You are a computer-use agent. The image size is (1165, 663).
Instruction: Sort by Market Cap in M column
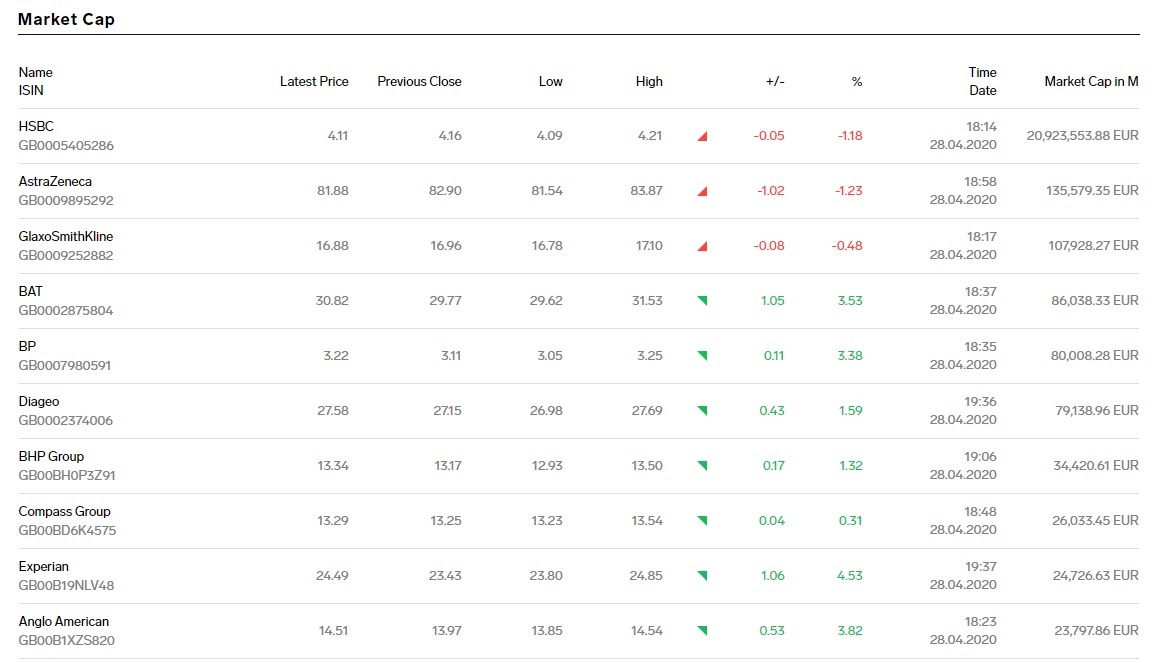tap(1091, 82)
